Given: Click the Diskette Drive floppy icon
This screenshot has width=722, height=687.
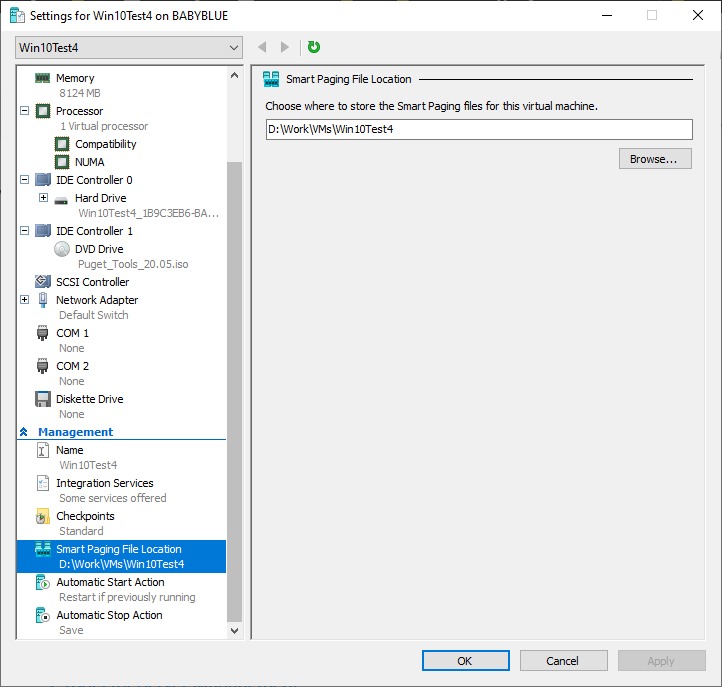Looking at the screenshot, I should click(42, 399).
